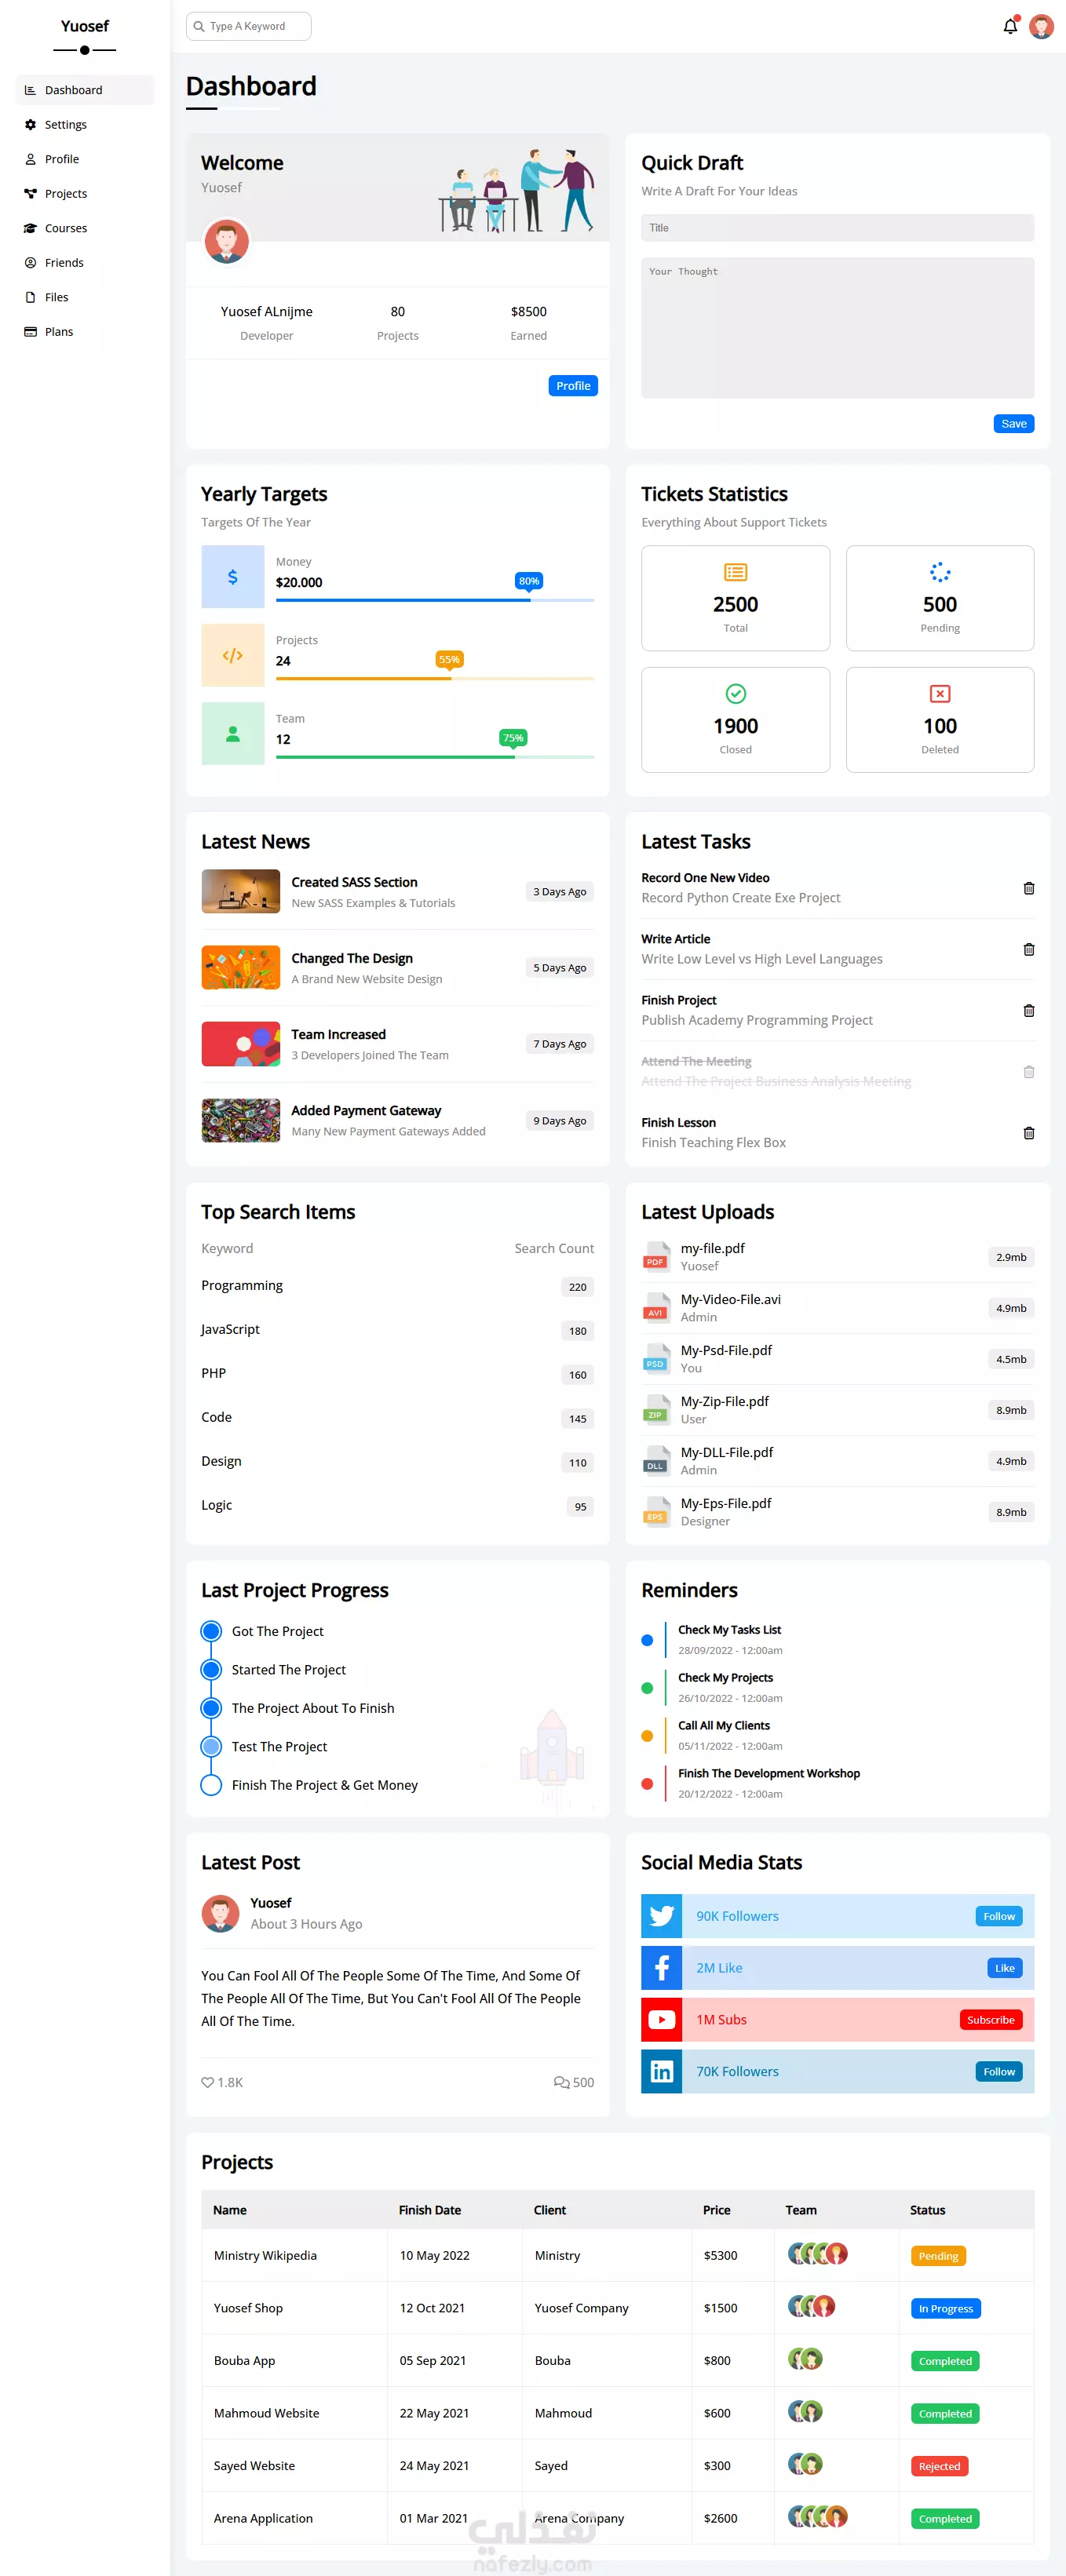Open the Created SASS Section news thumbnail
This screenshot has height=2576, width=1066.
(x=240, y=891)
